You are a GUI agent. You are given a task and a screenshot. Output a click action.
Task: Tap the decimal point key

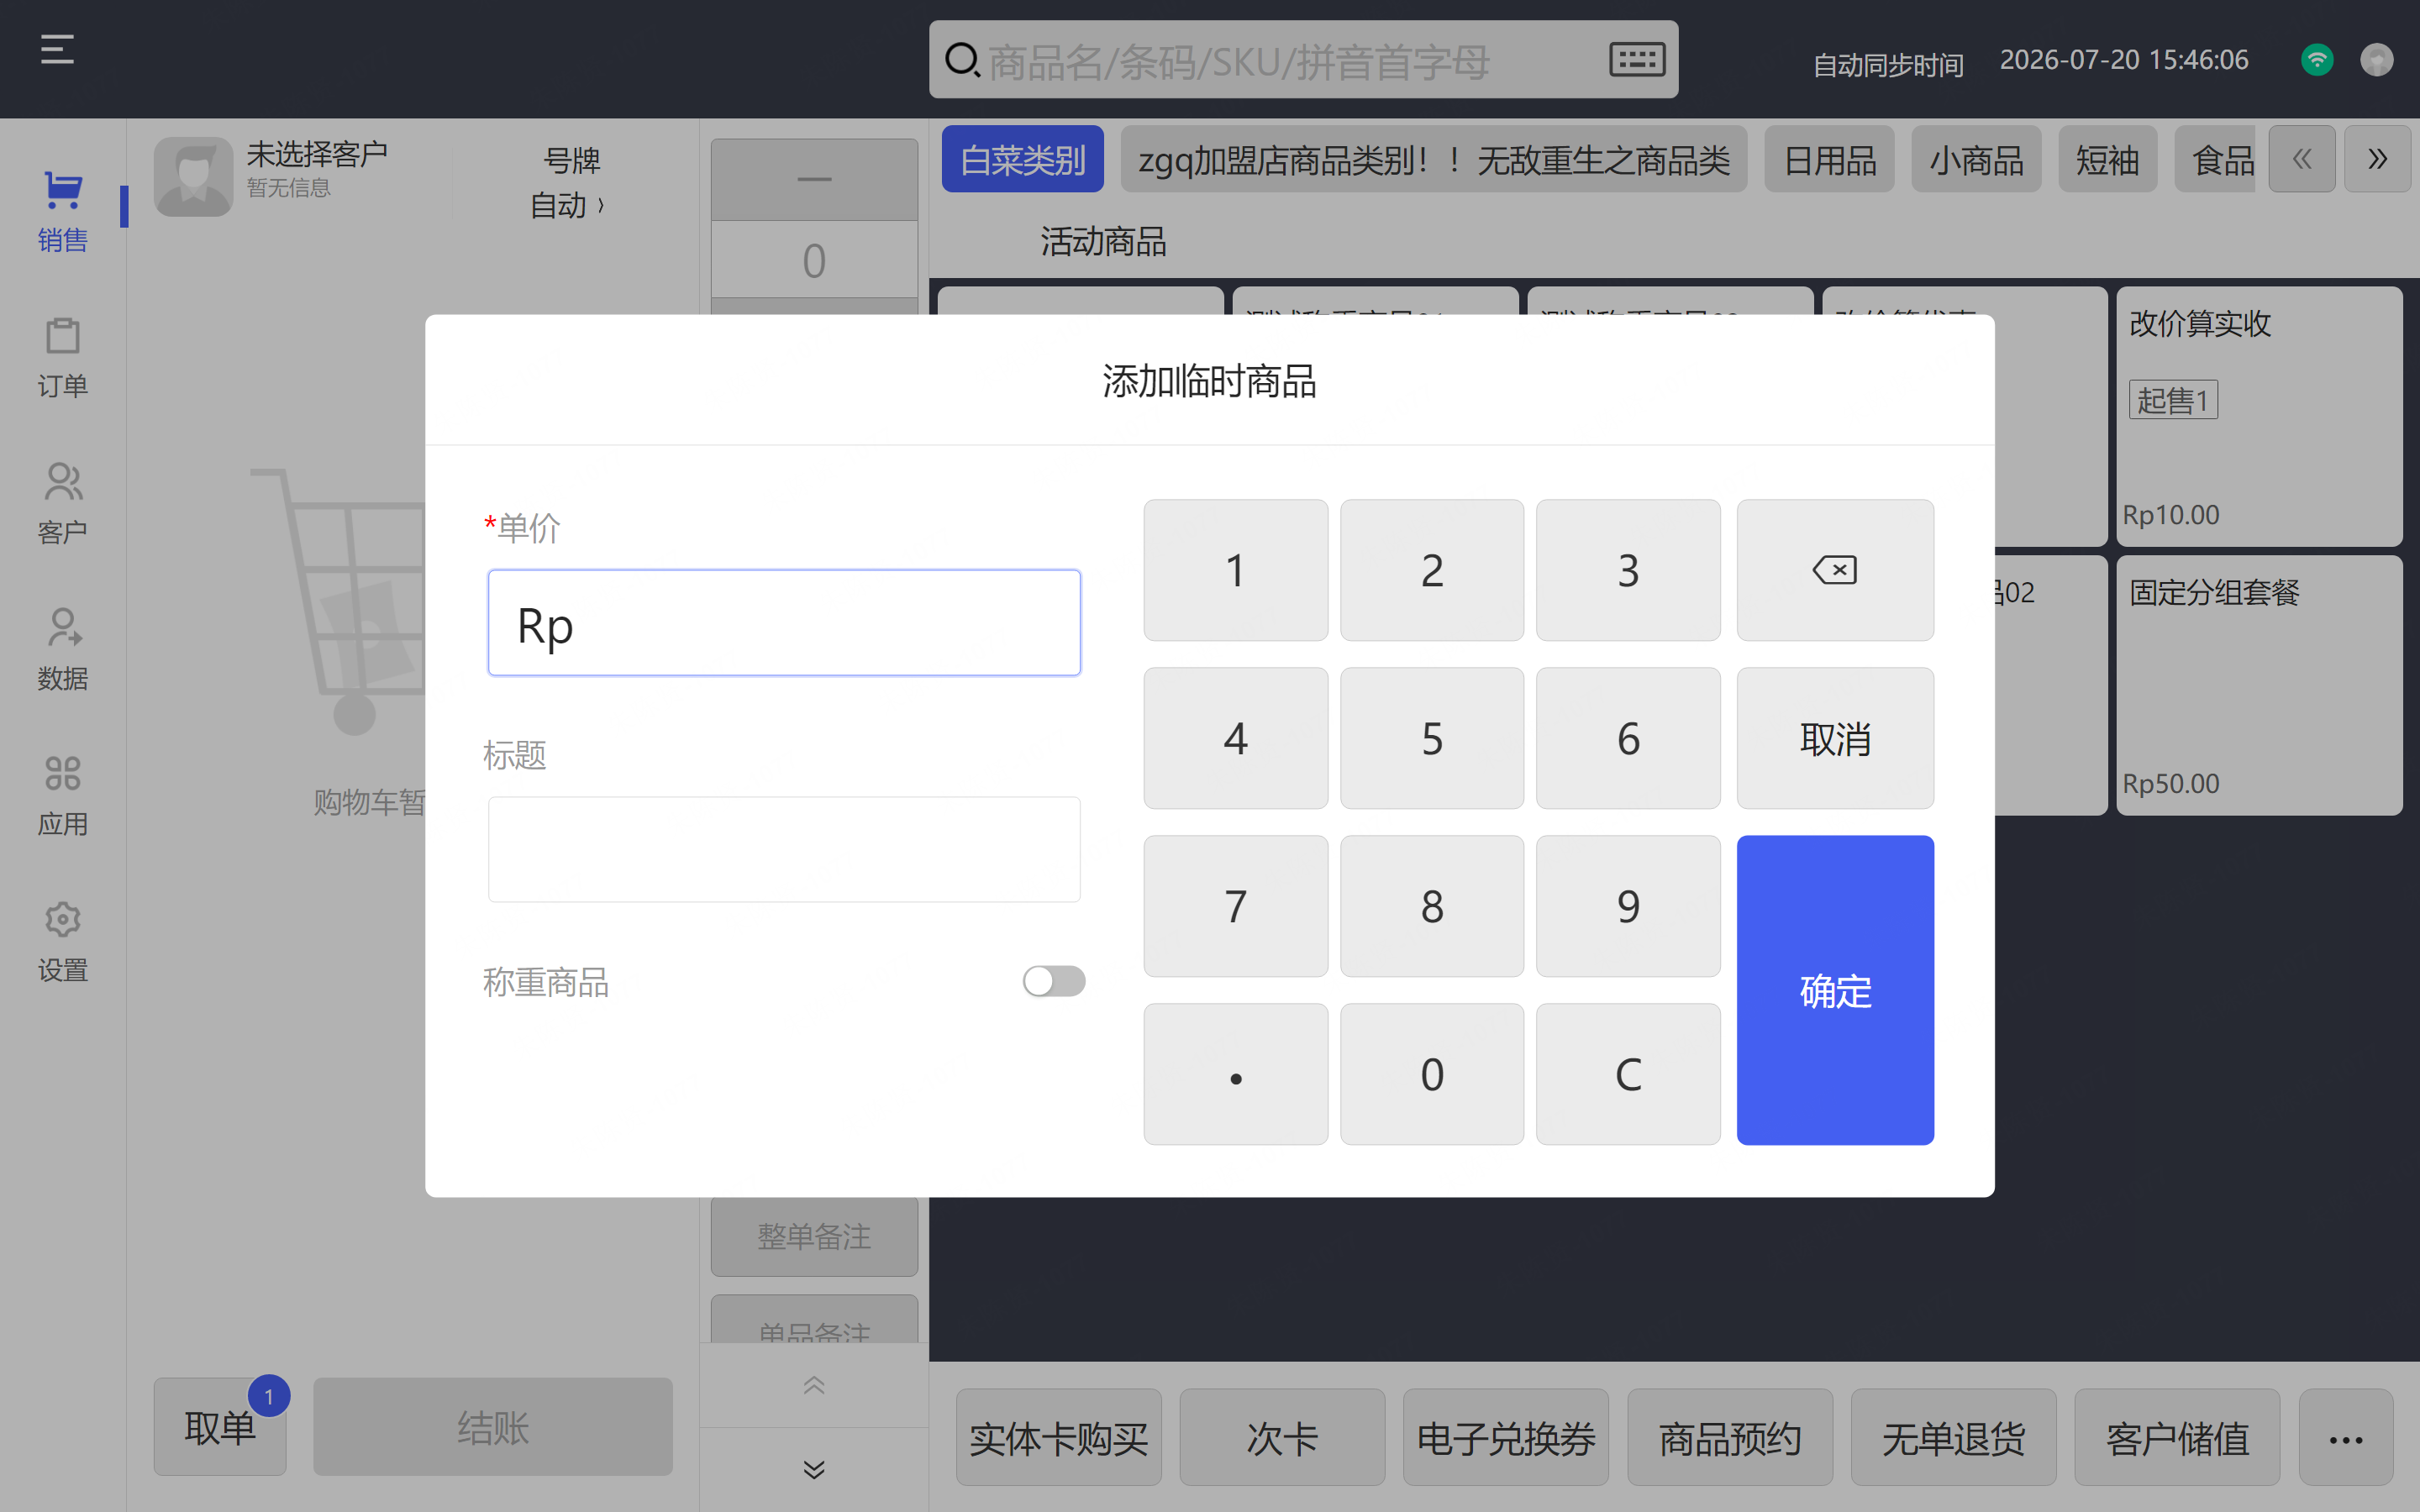[x=1236, y=1074]
